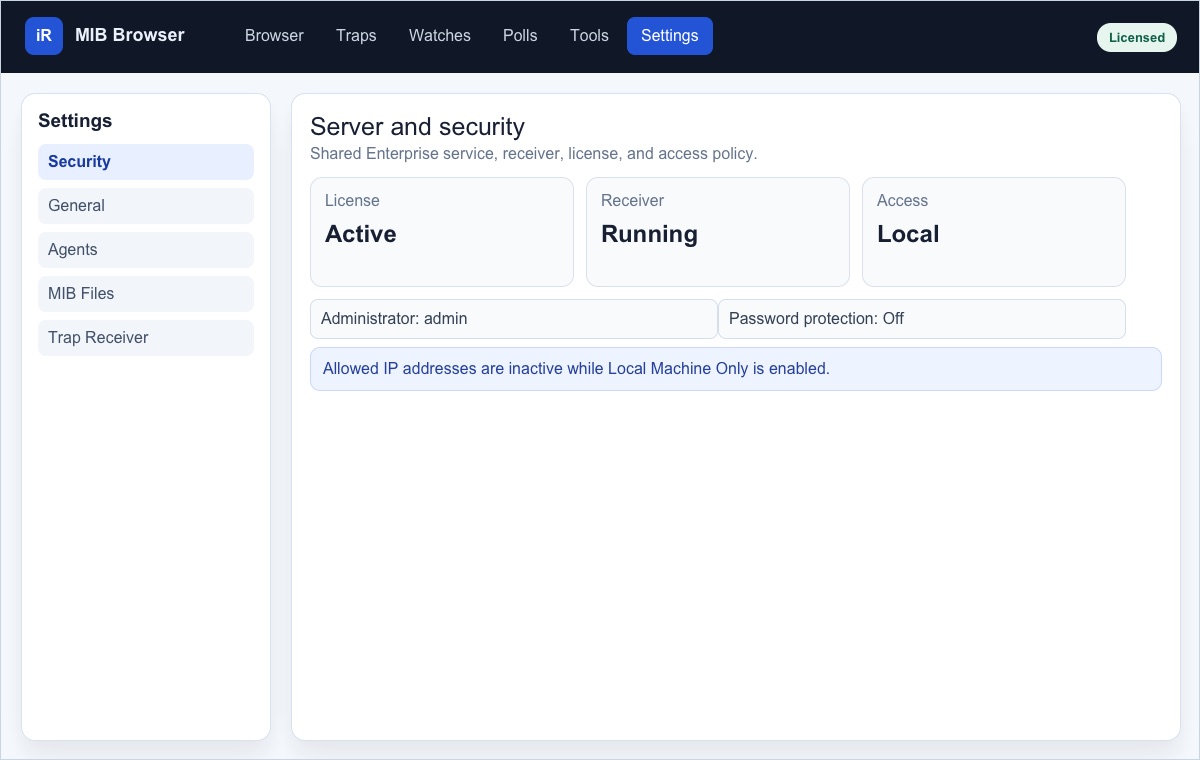Click the Allowed IP addresses inactive notice

pos(736,369)
